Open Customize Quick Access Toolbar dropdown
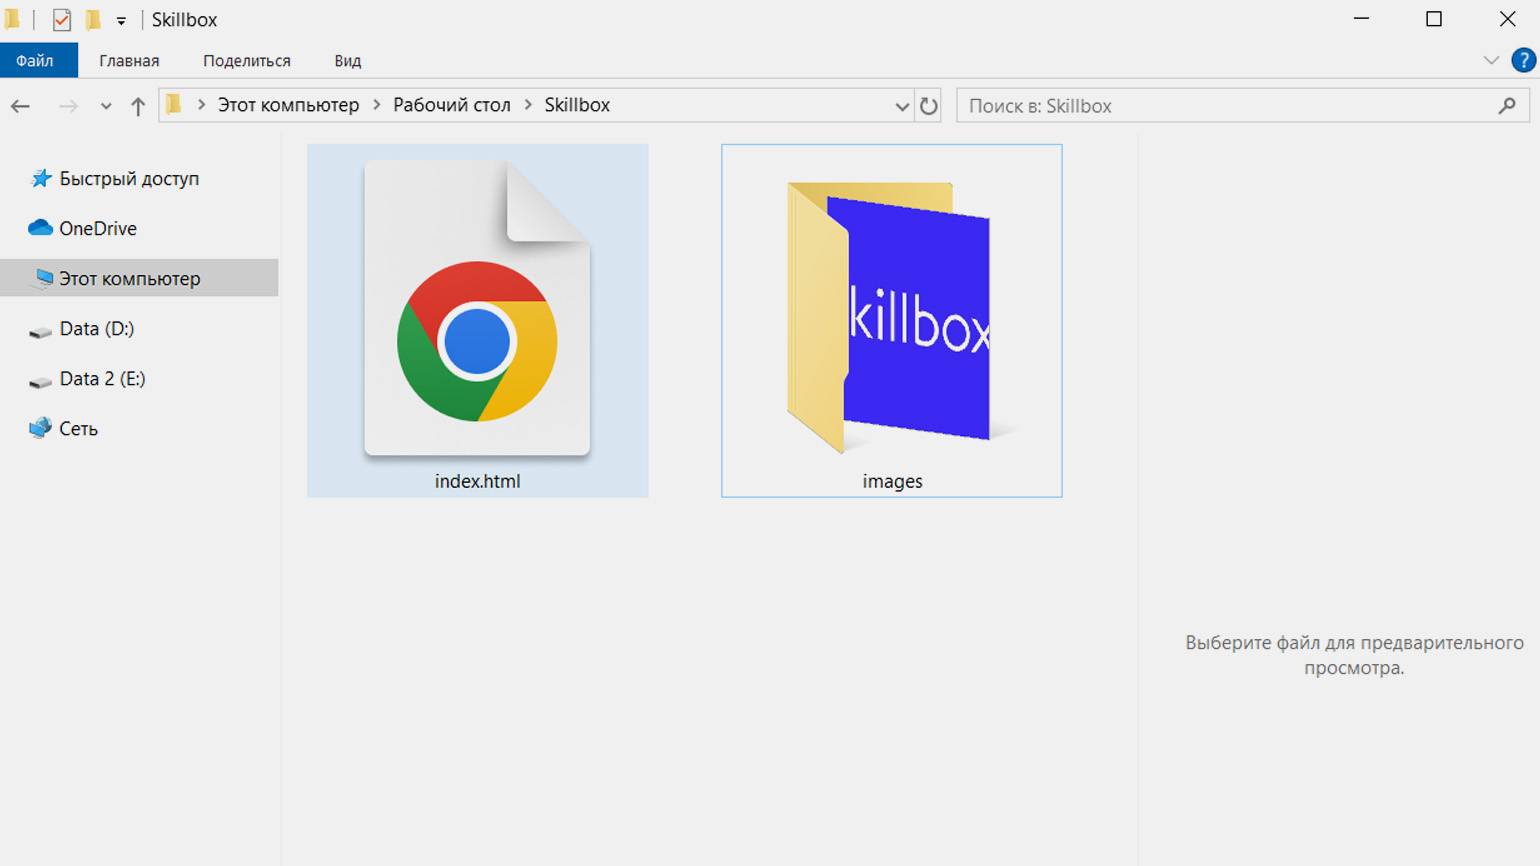Viewport: 1540px width, 866px height. pyautogui.click(x=121, y=20)
